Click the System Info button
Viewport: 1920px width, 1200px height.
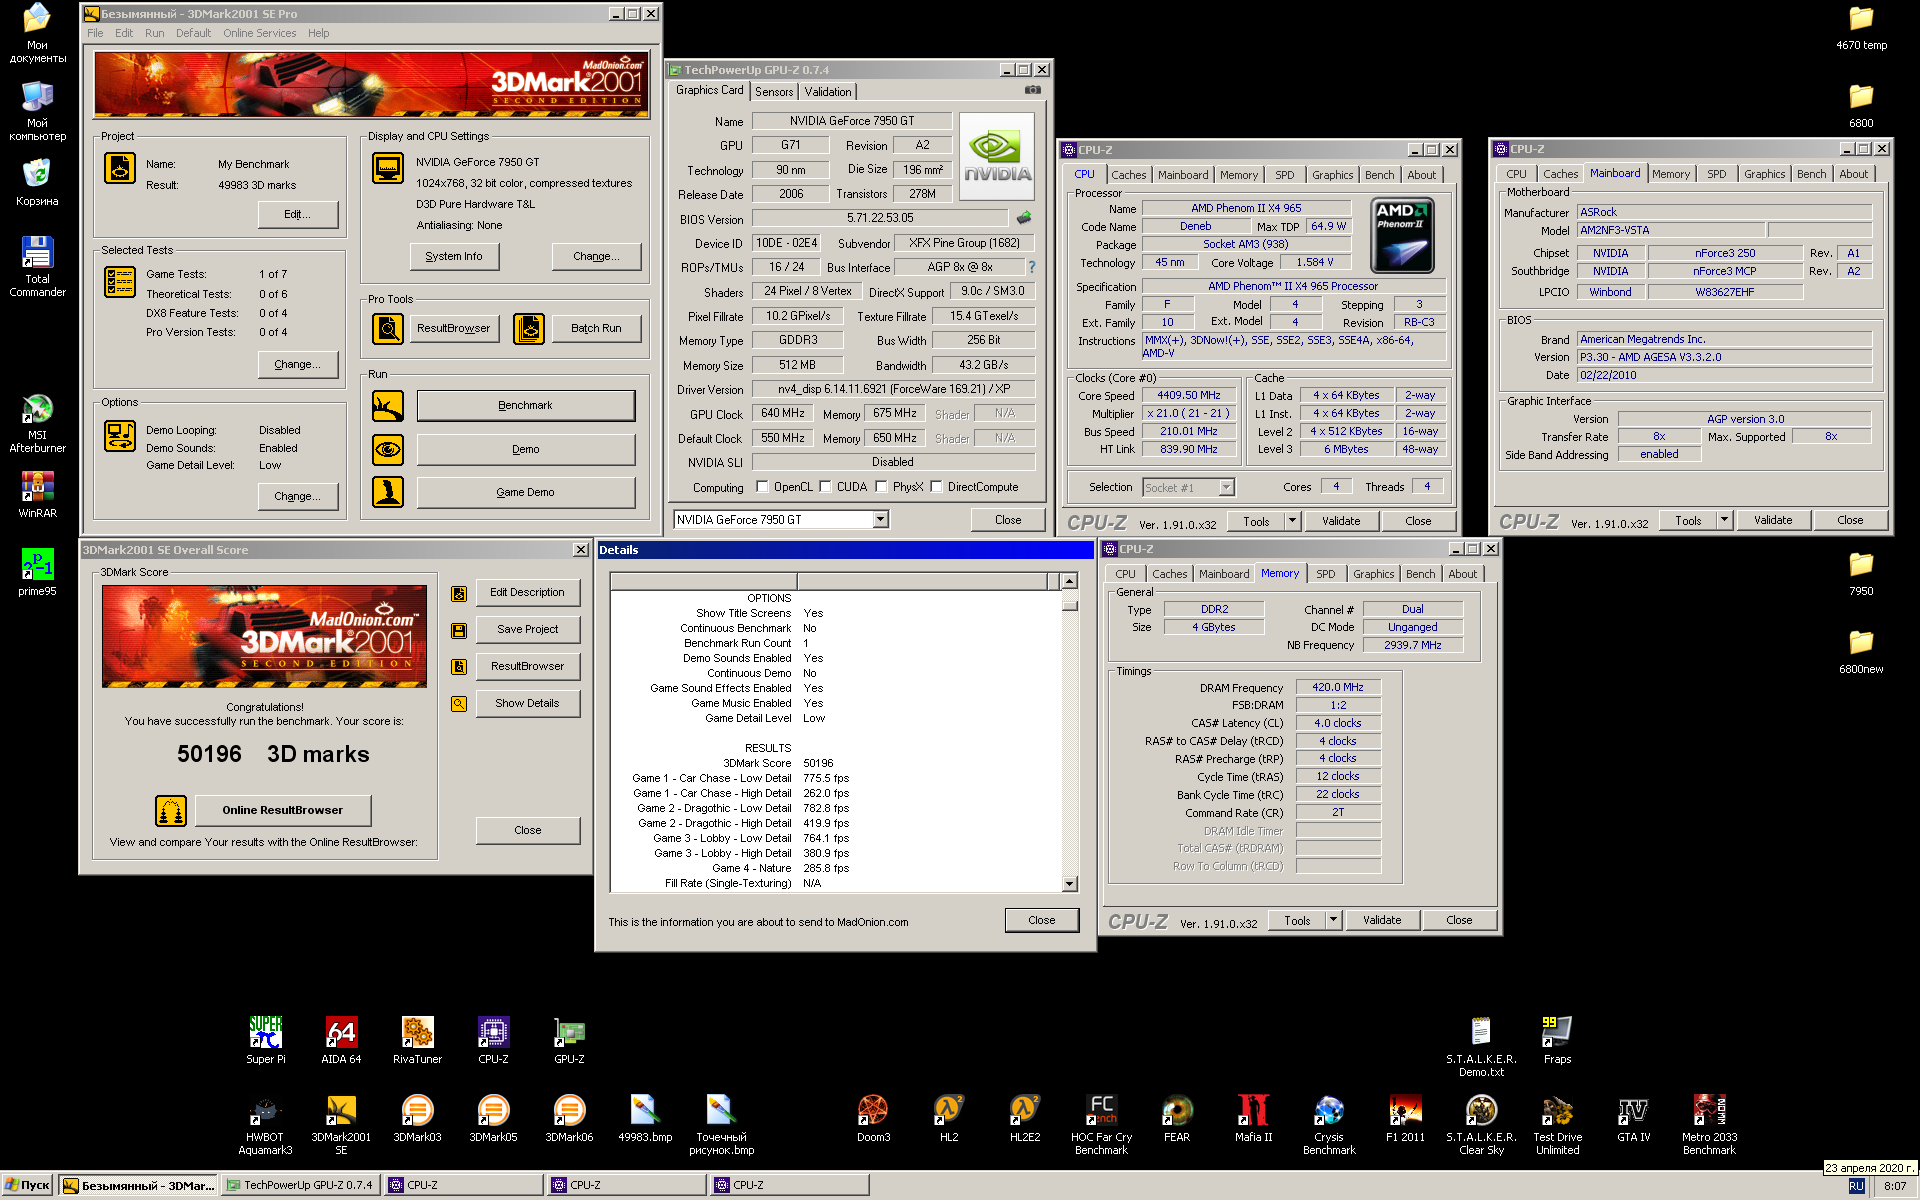tap(454, 257)
